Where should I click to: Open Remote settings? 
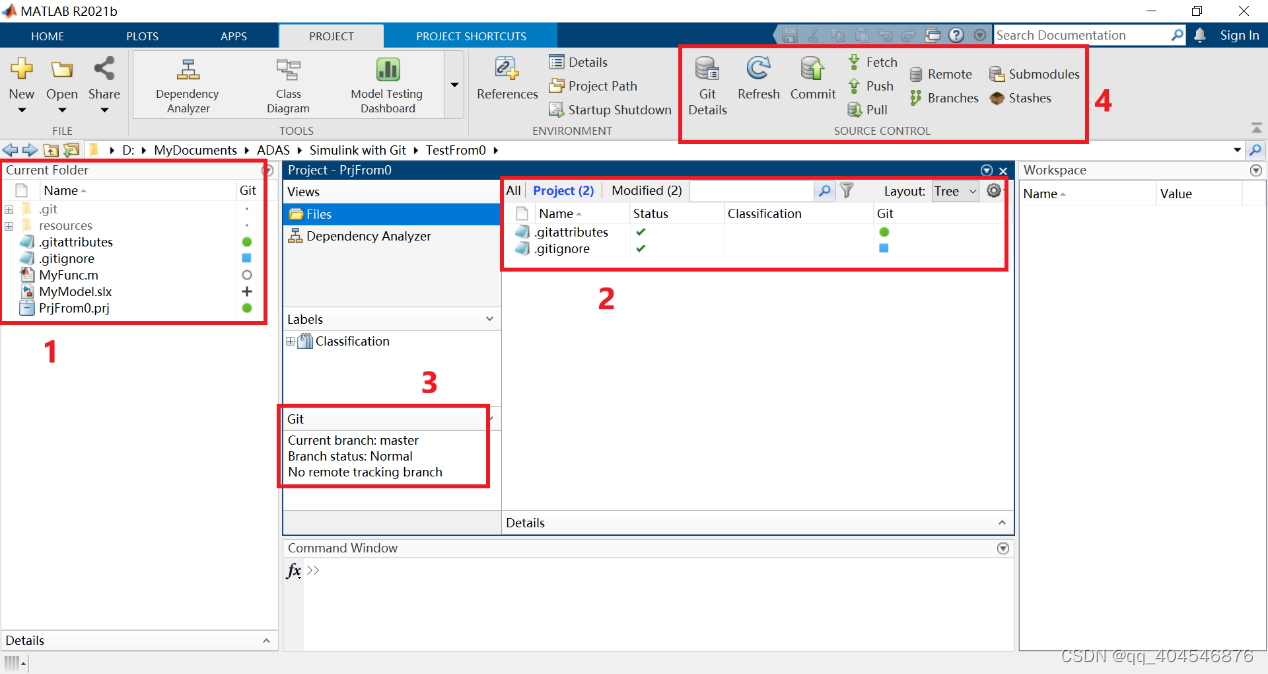point(940,74)
